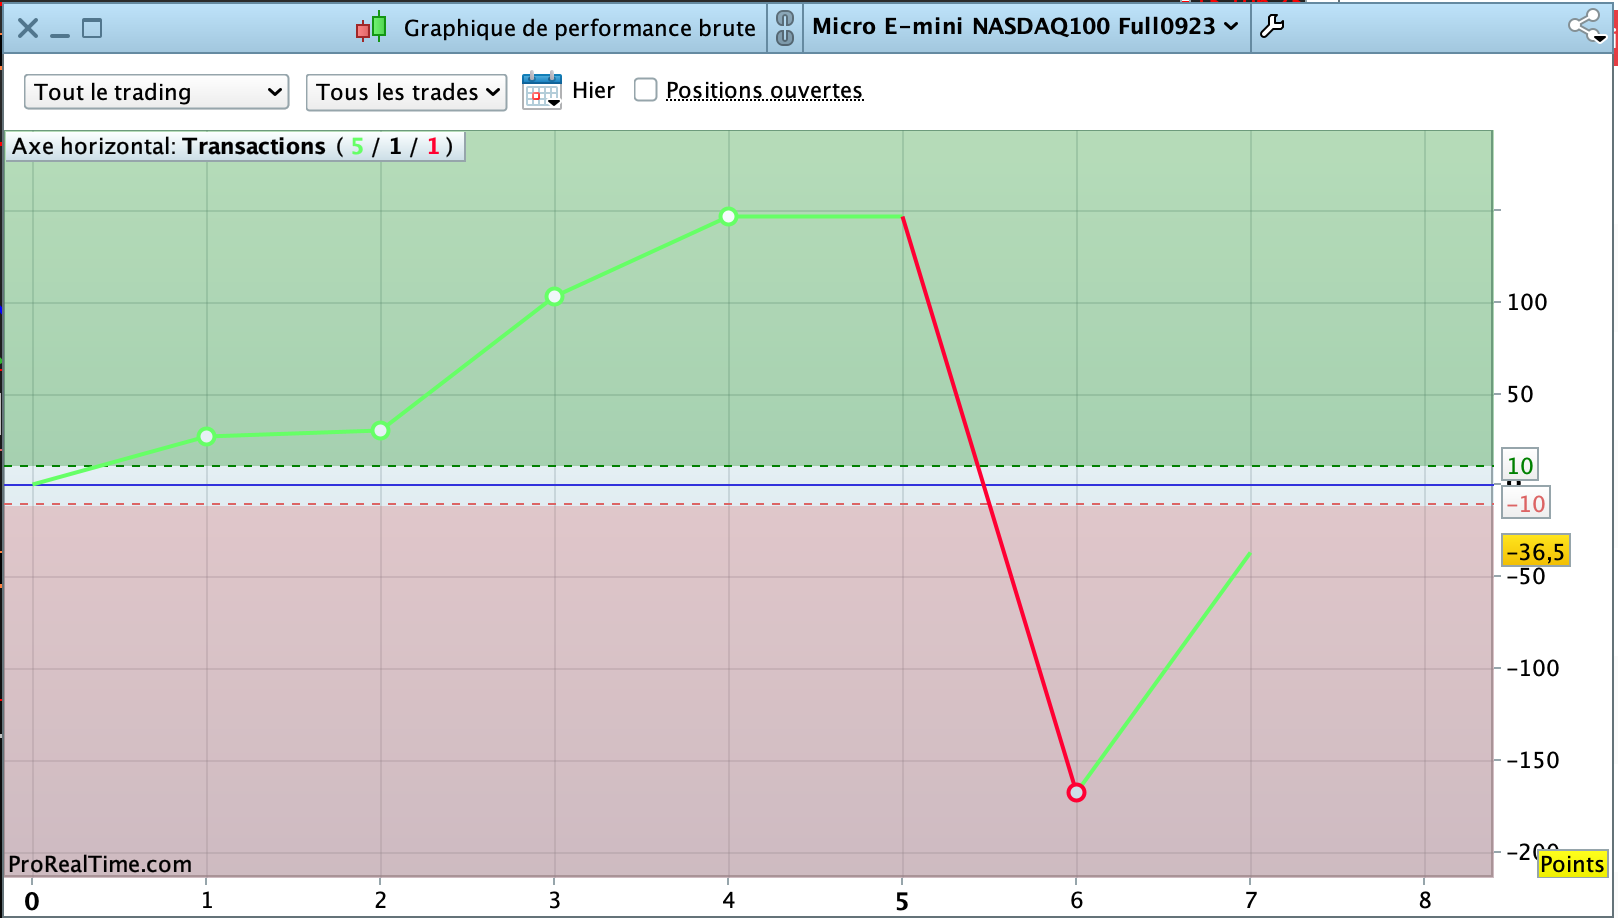1618x918 pixels.
Task: Select the trade 2 data point
Action: 381,431
